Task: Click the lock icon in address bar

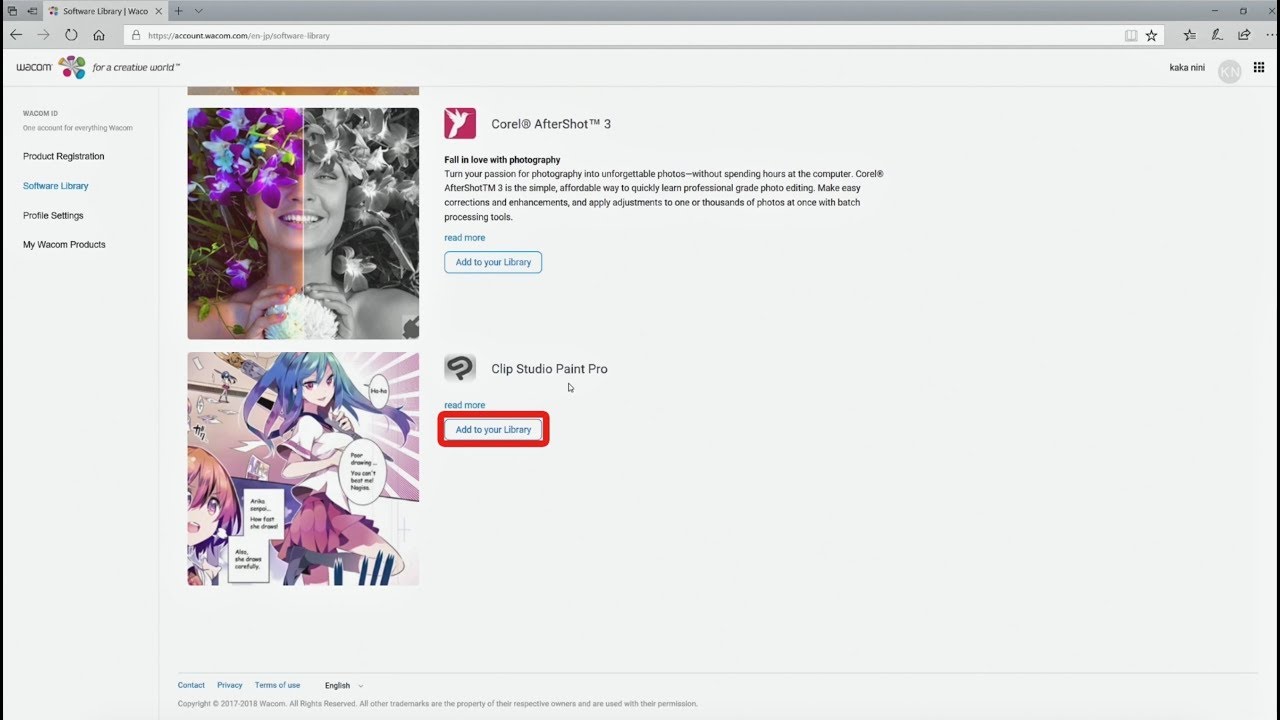Action: pyautogui.click(x=137, y=35)
